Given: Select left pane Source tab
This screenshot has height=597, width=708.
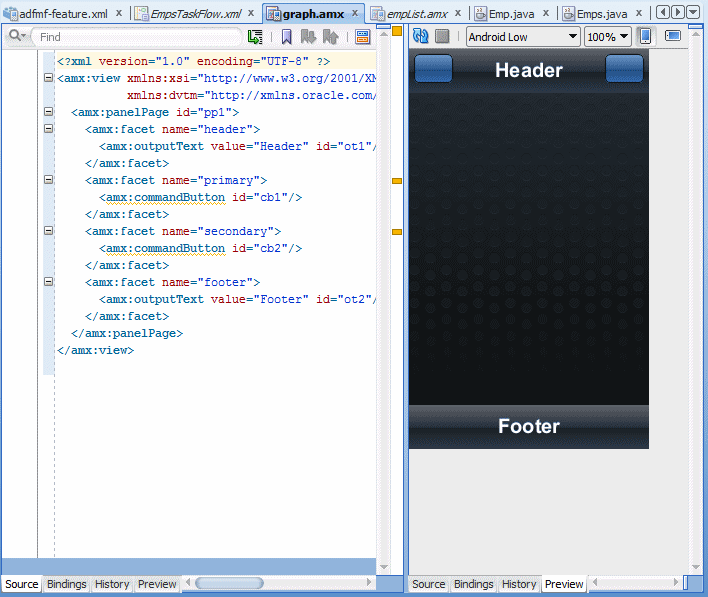Looking at the screenshot, I should tap(22, 584).
